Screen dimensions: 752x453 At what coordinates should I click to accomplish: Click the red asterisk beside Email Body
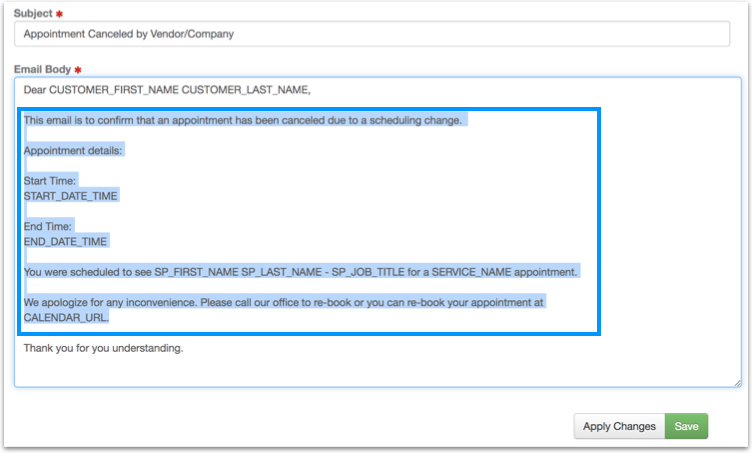(x=78, y=70)
